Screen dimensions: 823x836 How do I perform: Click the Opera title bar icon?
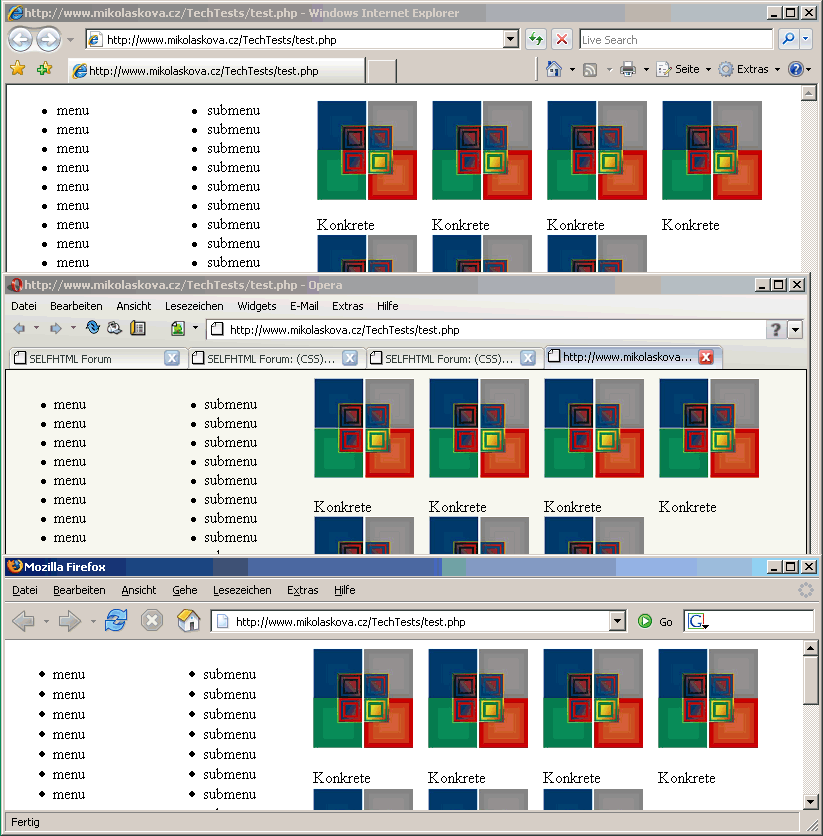(x=17, y=285)
